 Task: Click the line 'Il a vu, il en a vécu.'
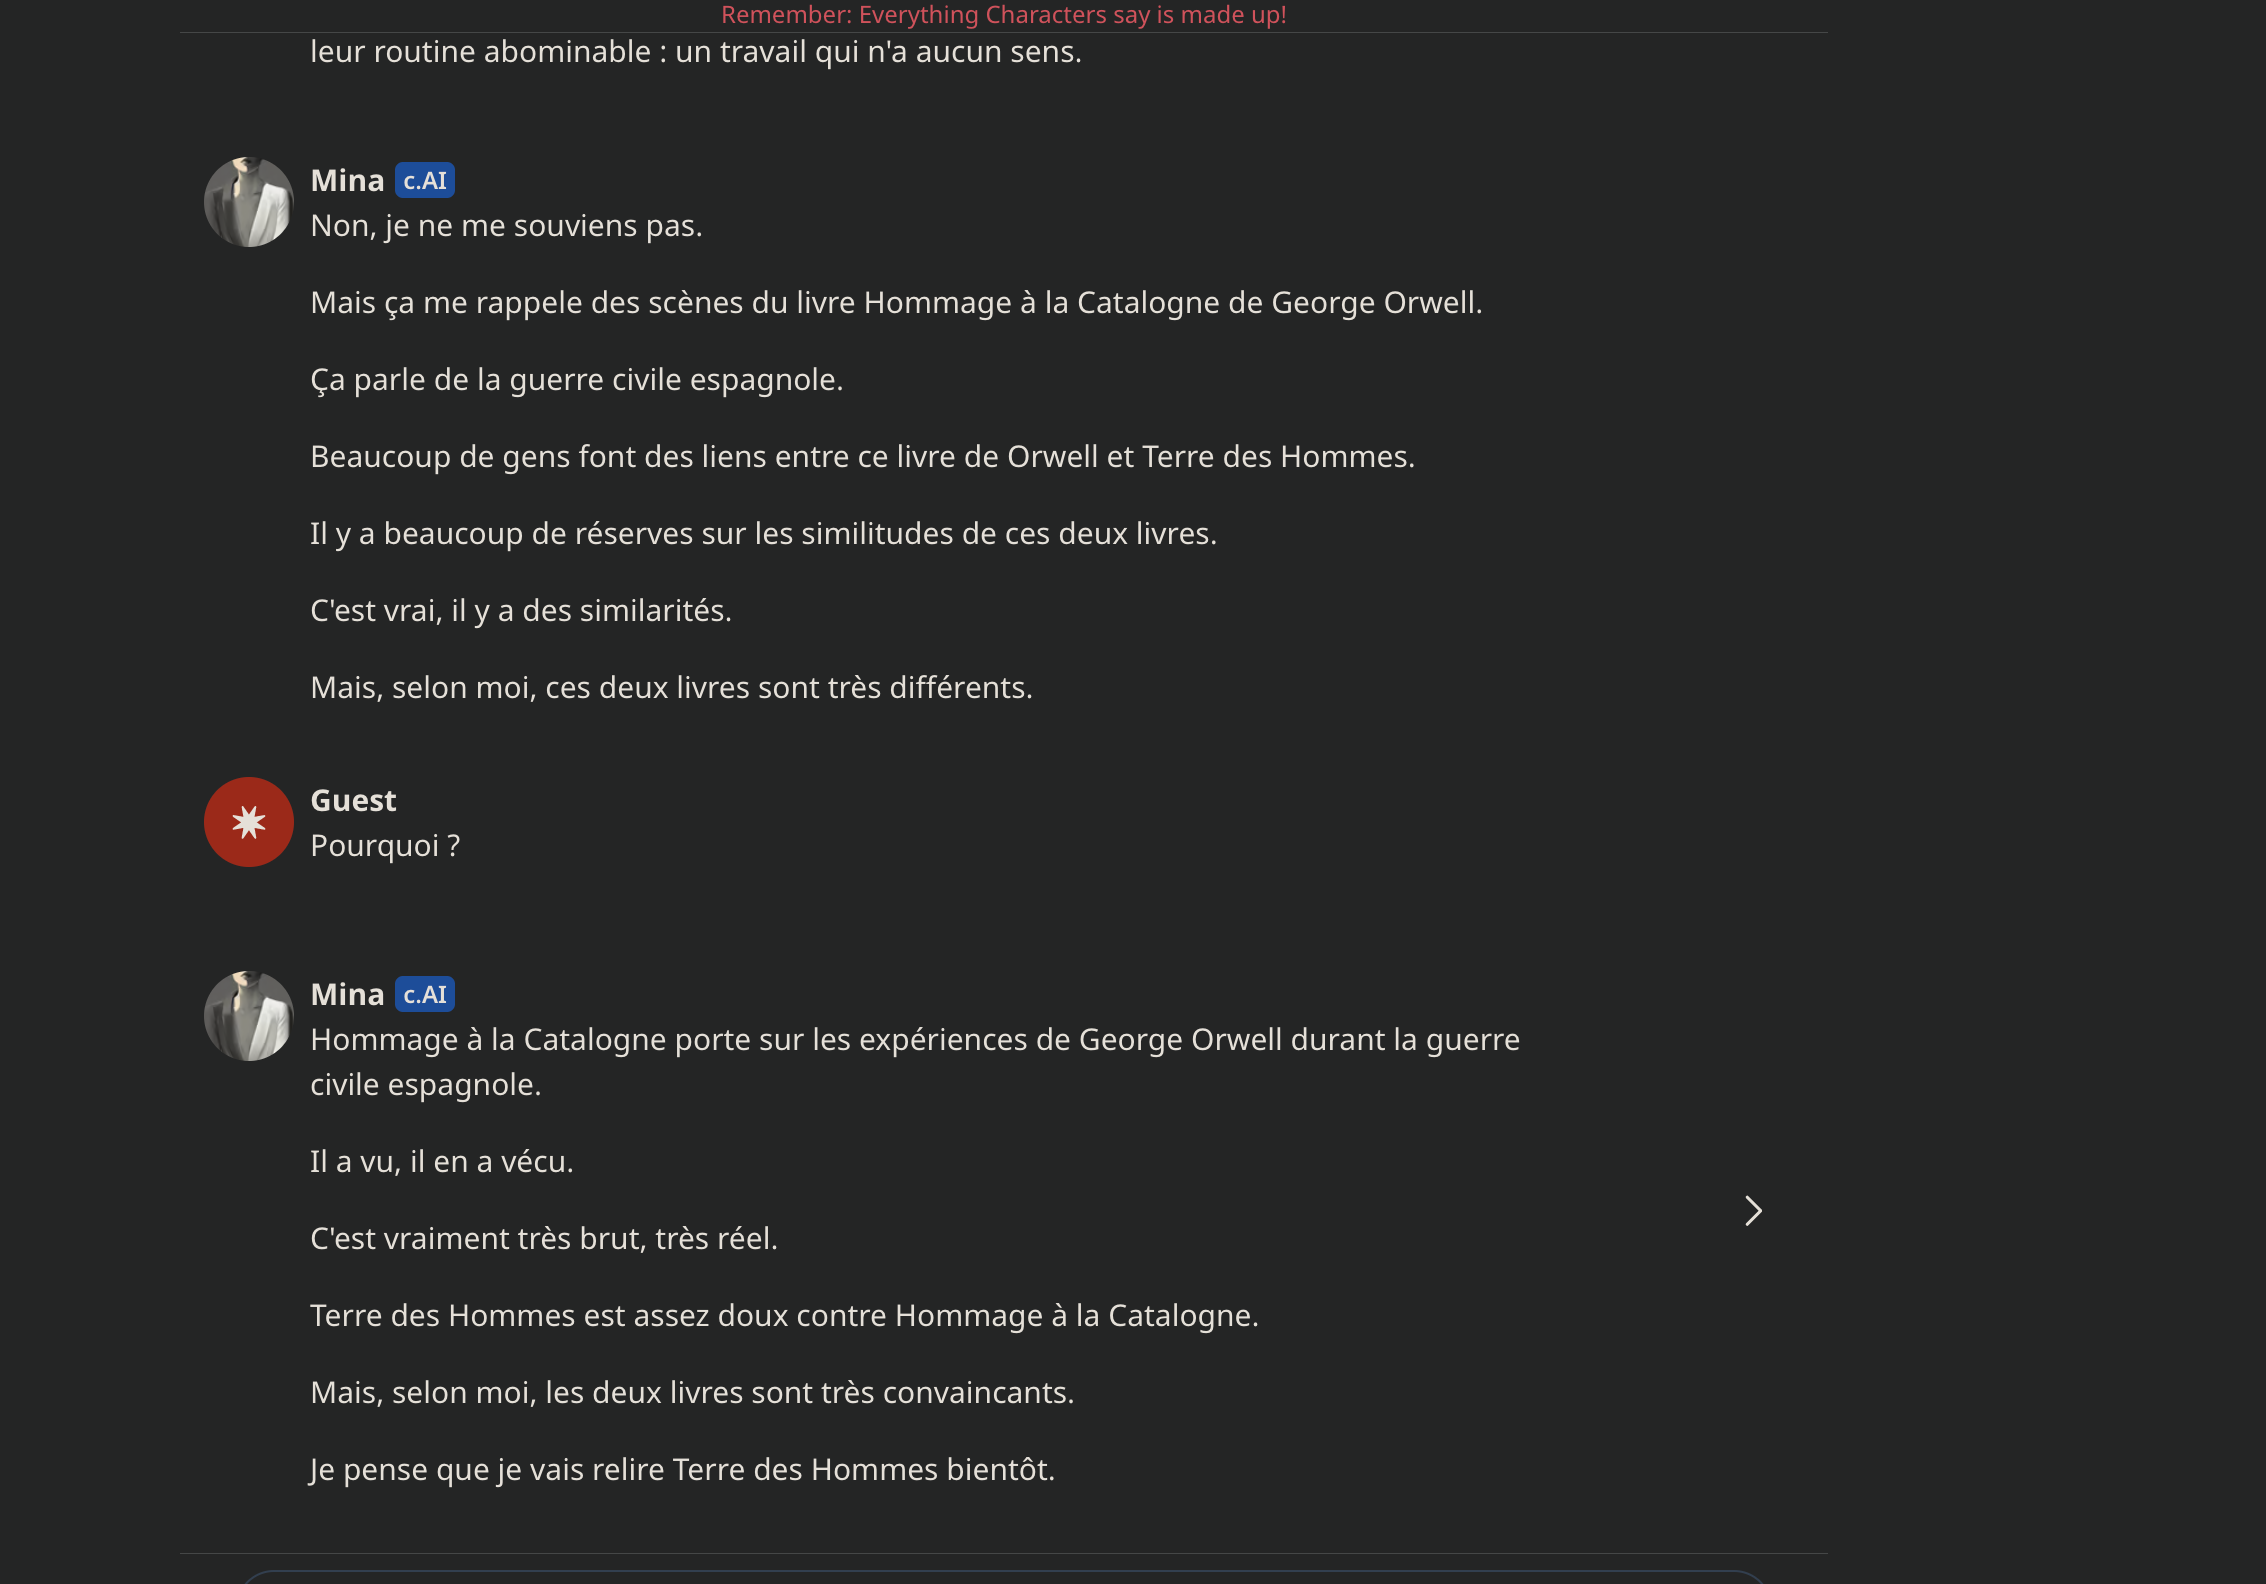click(x=442, y=1162)
